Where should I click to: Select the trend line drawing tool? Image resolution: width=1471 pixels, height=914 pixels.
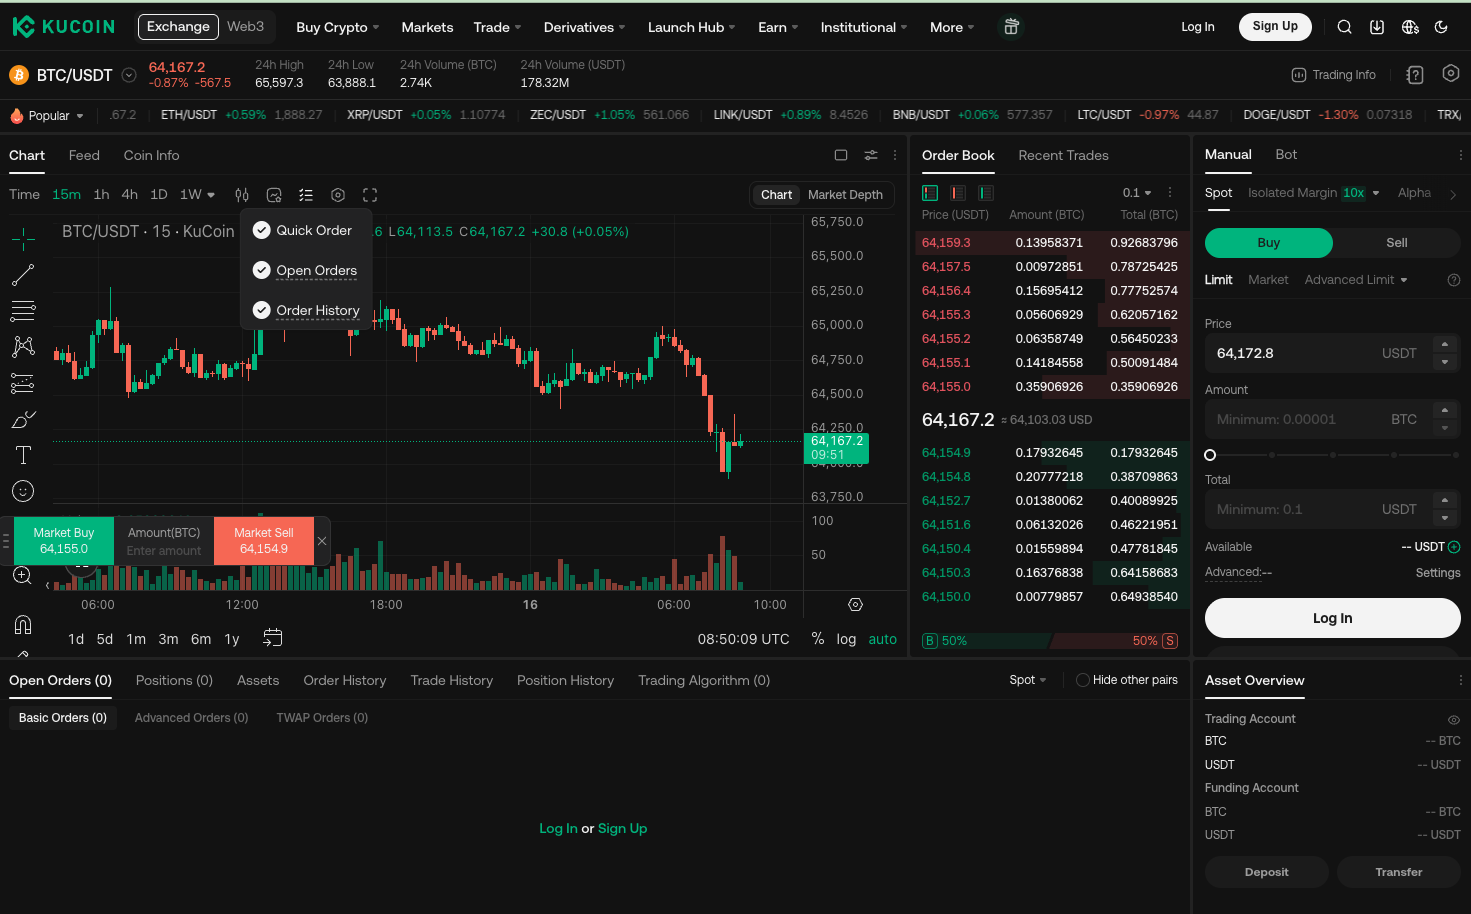click(23, 275)
